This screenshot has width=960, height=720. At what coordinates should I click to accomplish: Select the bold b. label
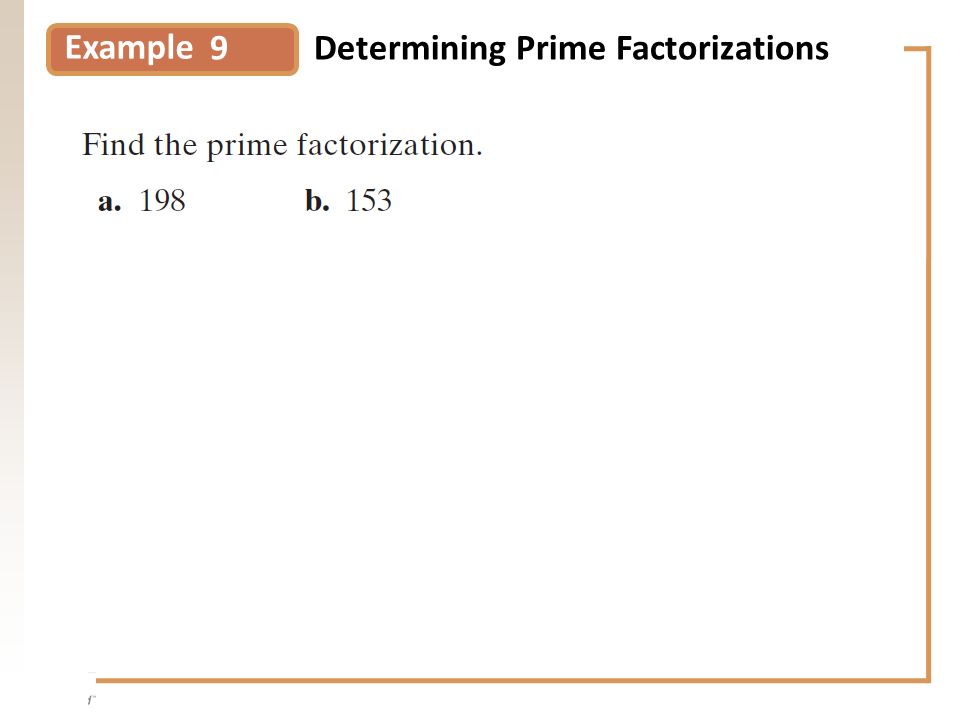click(x=317, y=200)
